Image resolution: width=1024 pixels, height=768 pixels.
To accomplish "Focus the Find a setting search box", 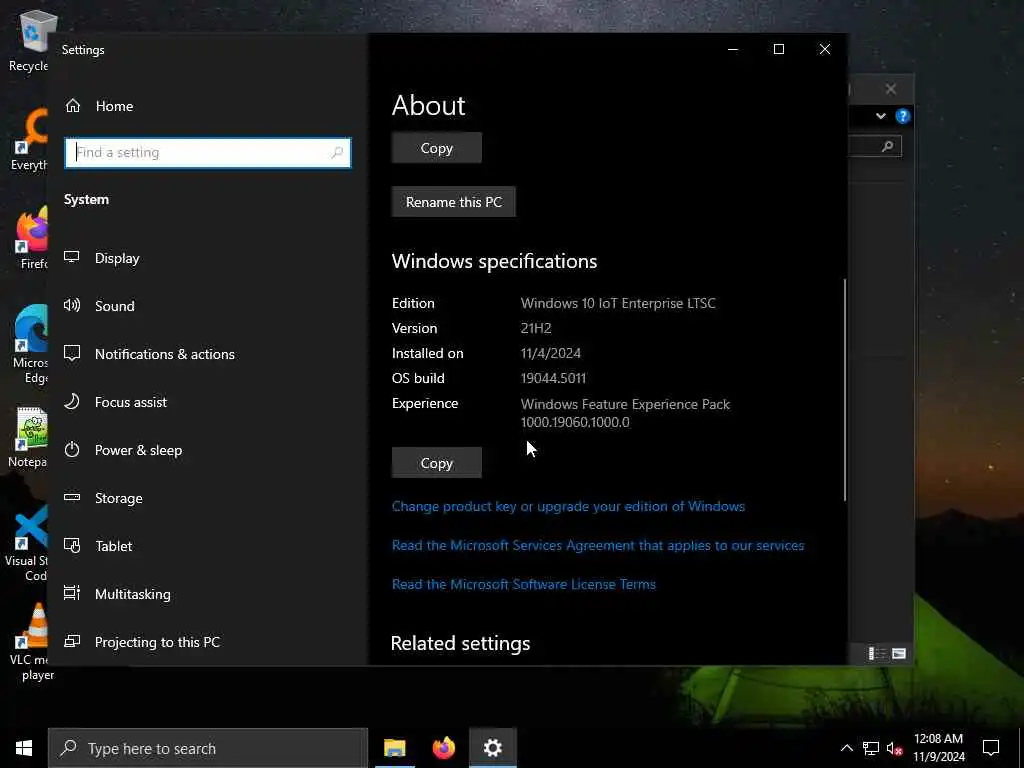I will (208, 153).
